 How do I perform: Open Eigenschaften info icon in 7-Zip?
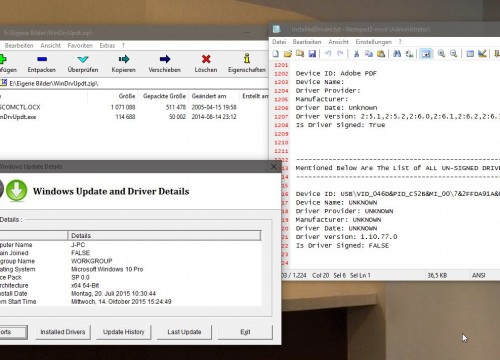247,59
